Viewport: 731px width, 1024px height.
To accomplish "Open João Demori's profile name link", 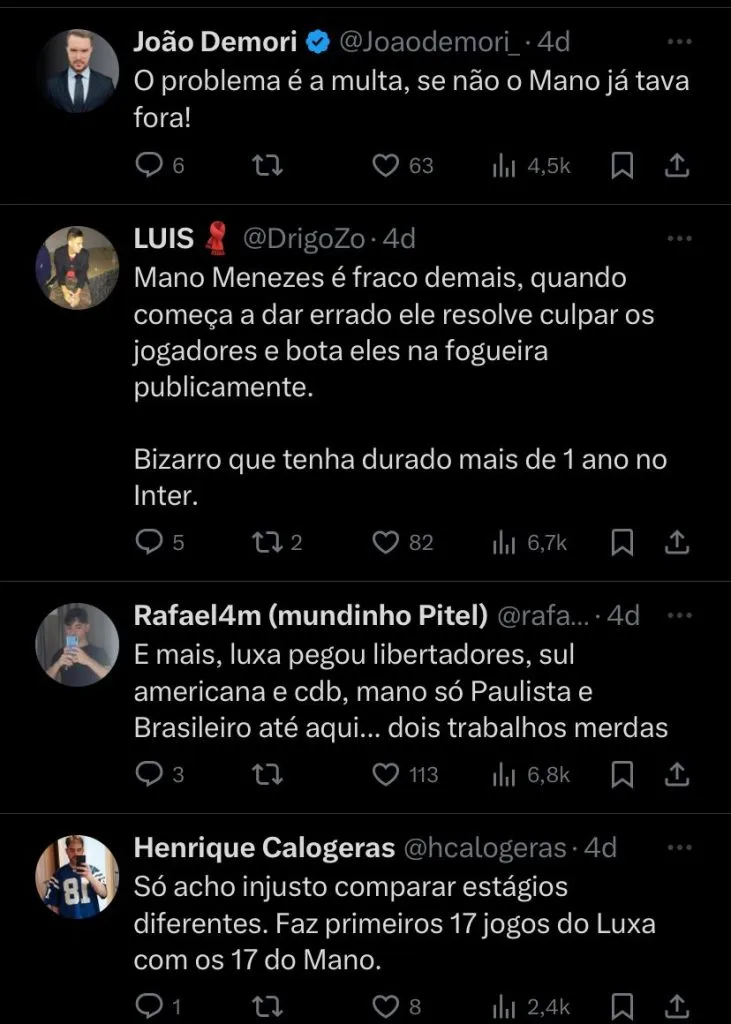I will coord(215,42).
